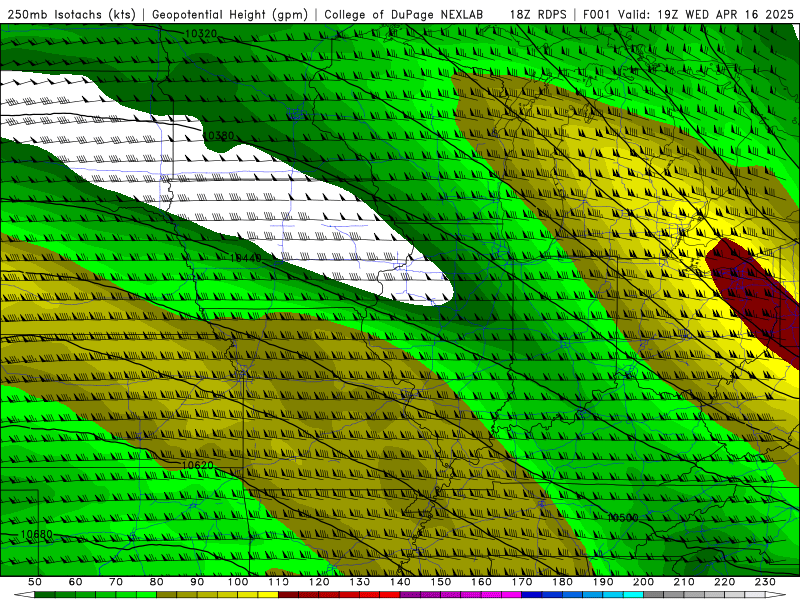The image size is (800, 600).
Task: Click the 10380 height contour label
Action: coord(218,136)
